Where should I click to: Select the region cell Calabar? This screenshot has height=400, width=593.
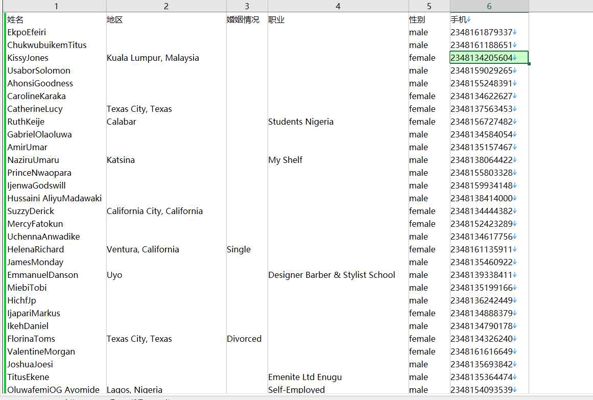[166, 122]
